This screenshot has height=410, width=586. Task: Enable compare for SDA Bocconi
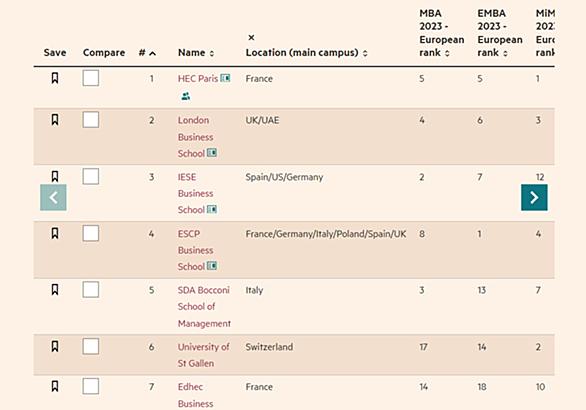coord(91,290)
